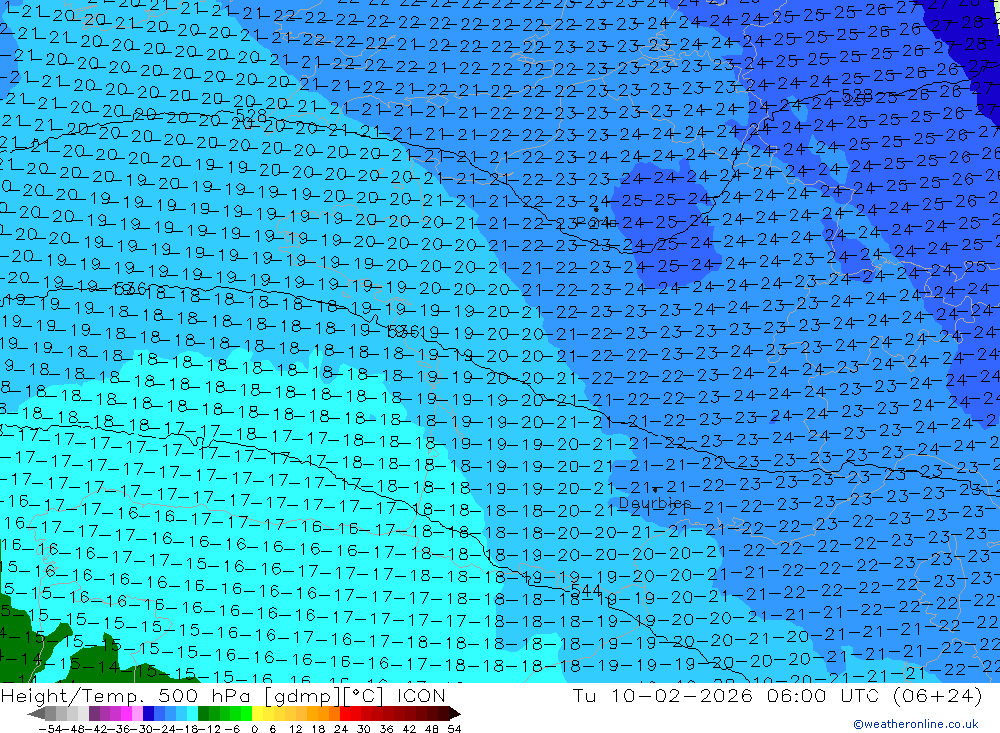The height and width of the screenshot is (733, 1000).
Task: Open the weatheronline.co.uk copyright link
Action: pyautogui.click(x=915, y=724)
